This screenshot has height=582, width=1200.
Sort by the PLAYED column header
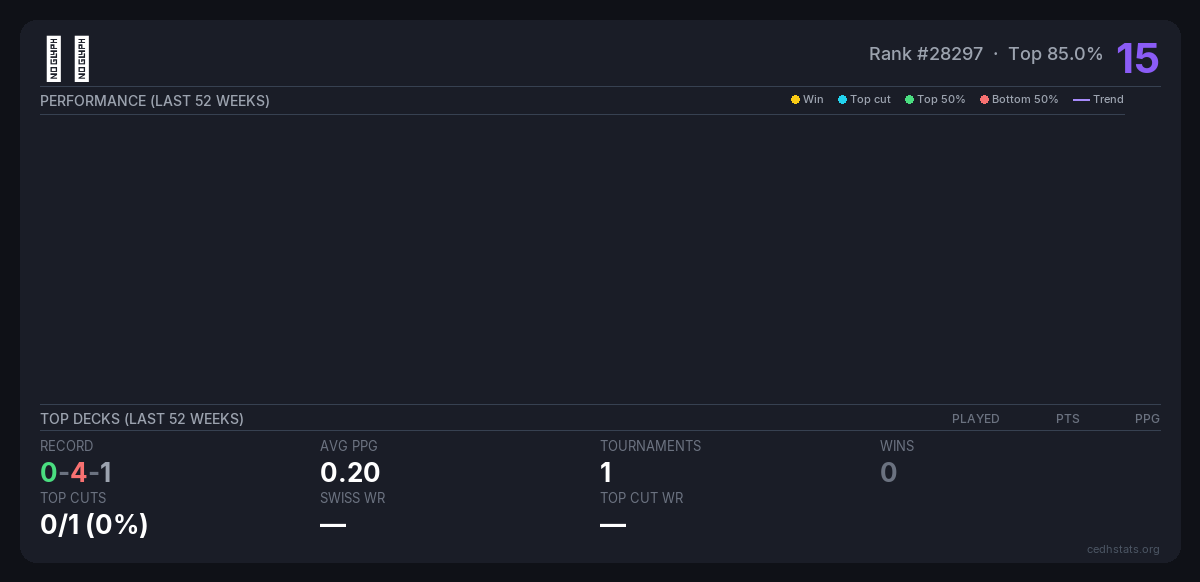(x=975, y=419)
